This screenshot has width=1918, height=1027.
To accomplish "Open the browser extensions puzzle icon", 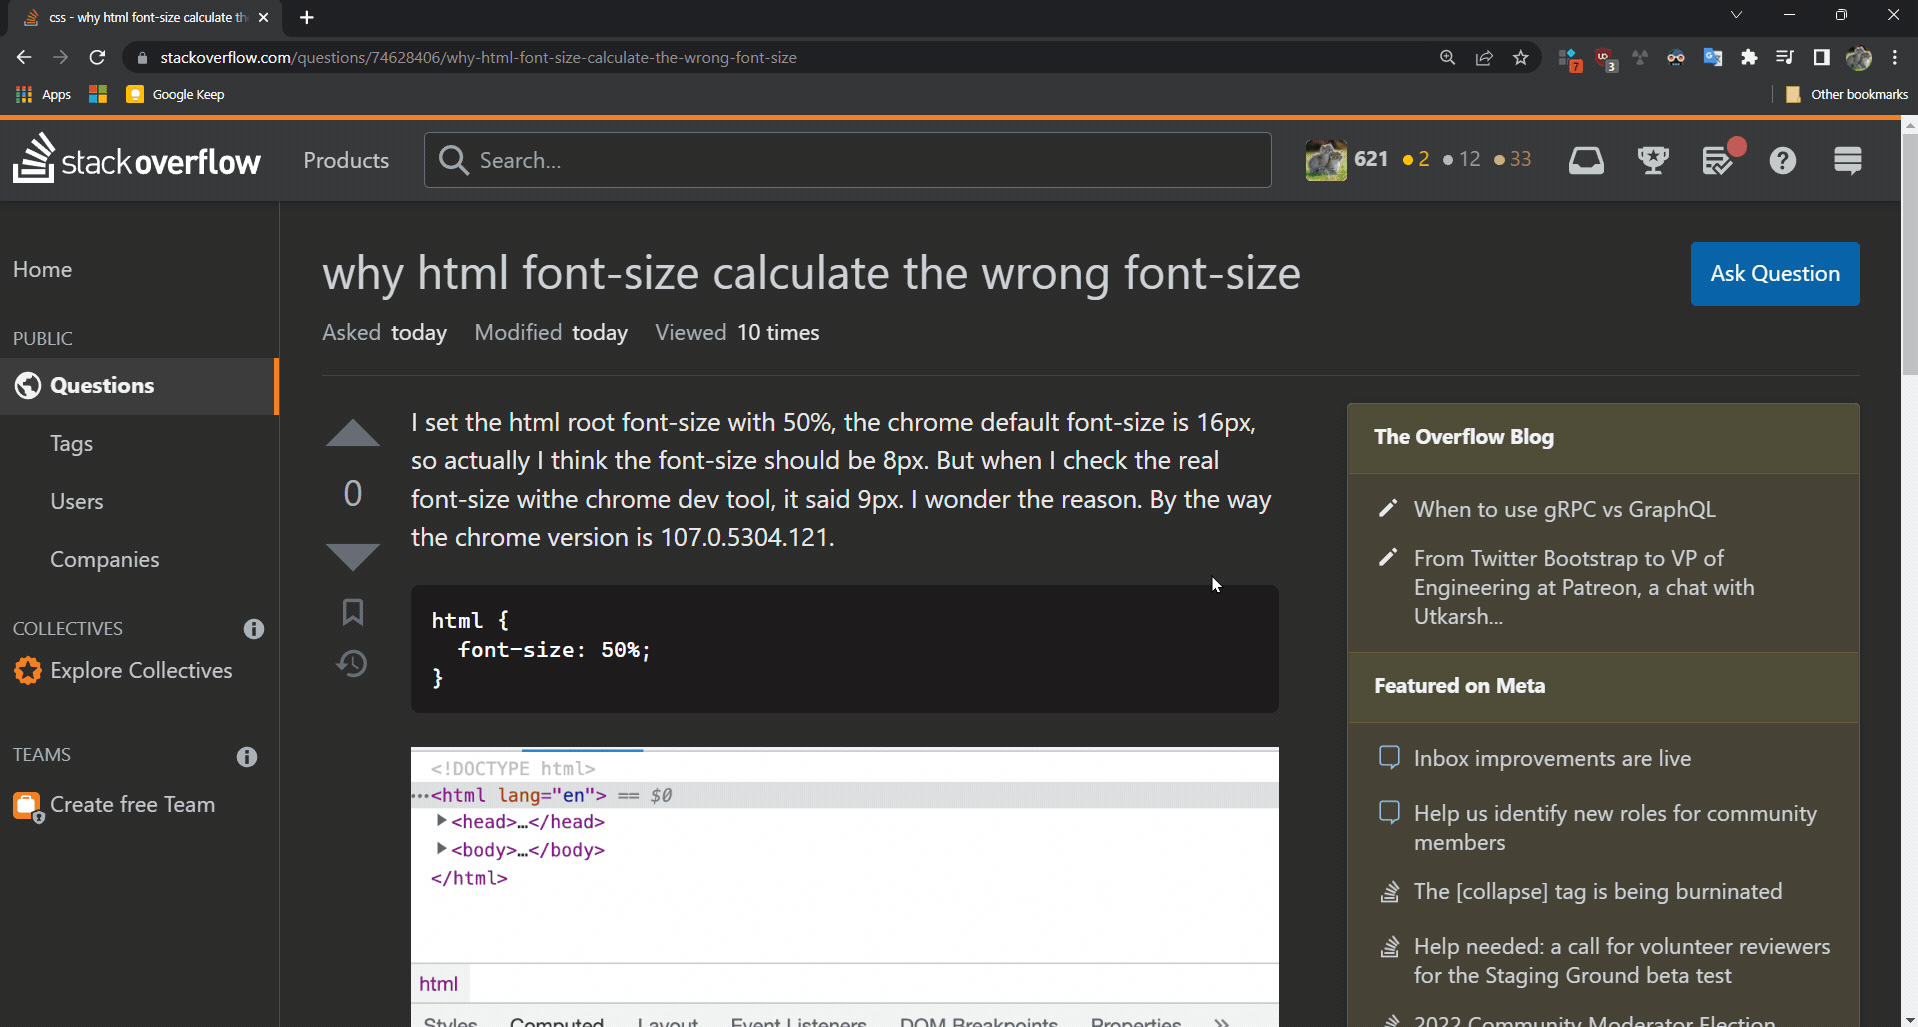I will [1749, 57].
